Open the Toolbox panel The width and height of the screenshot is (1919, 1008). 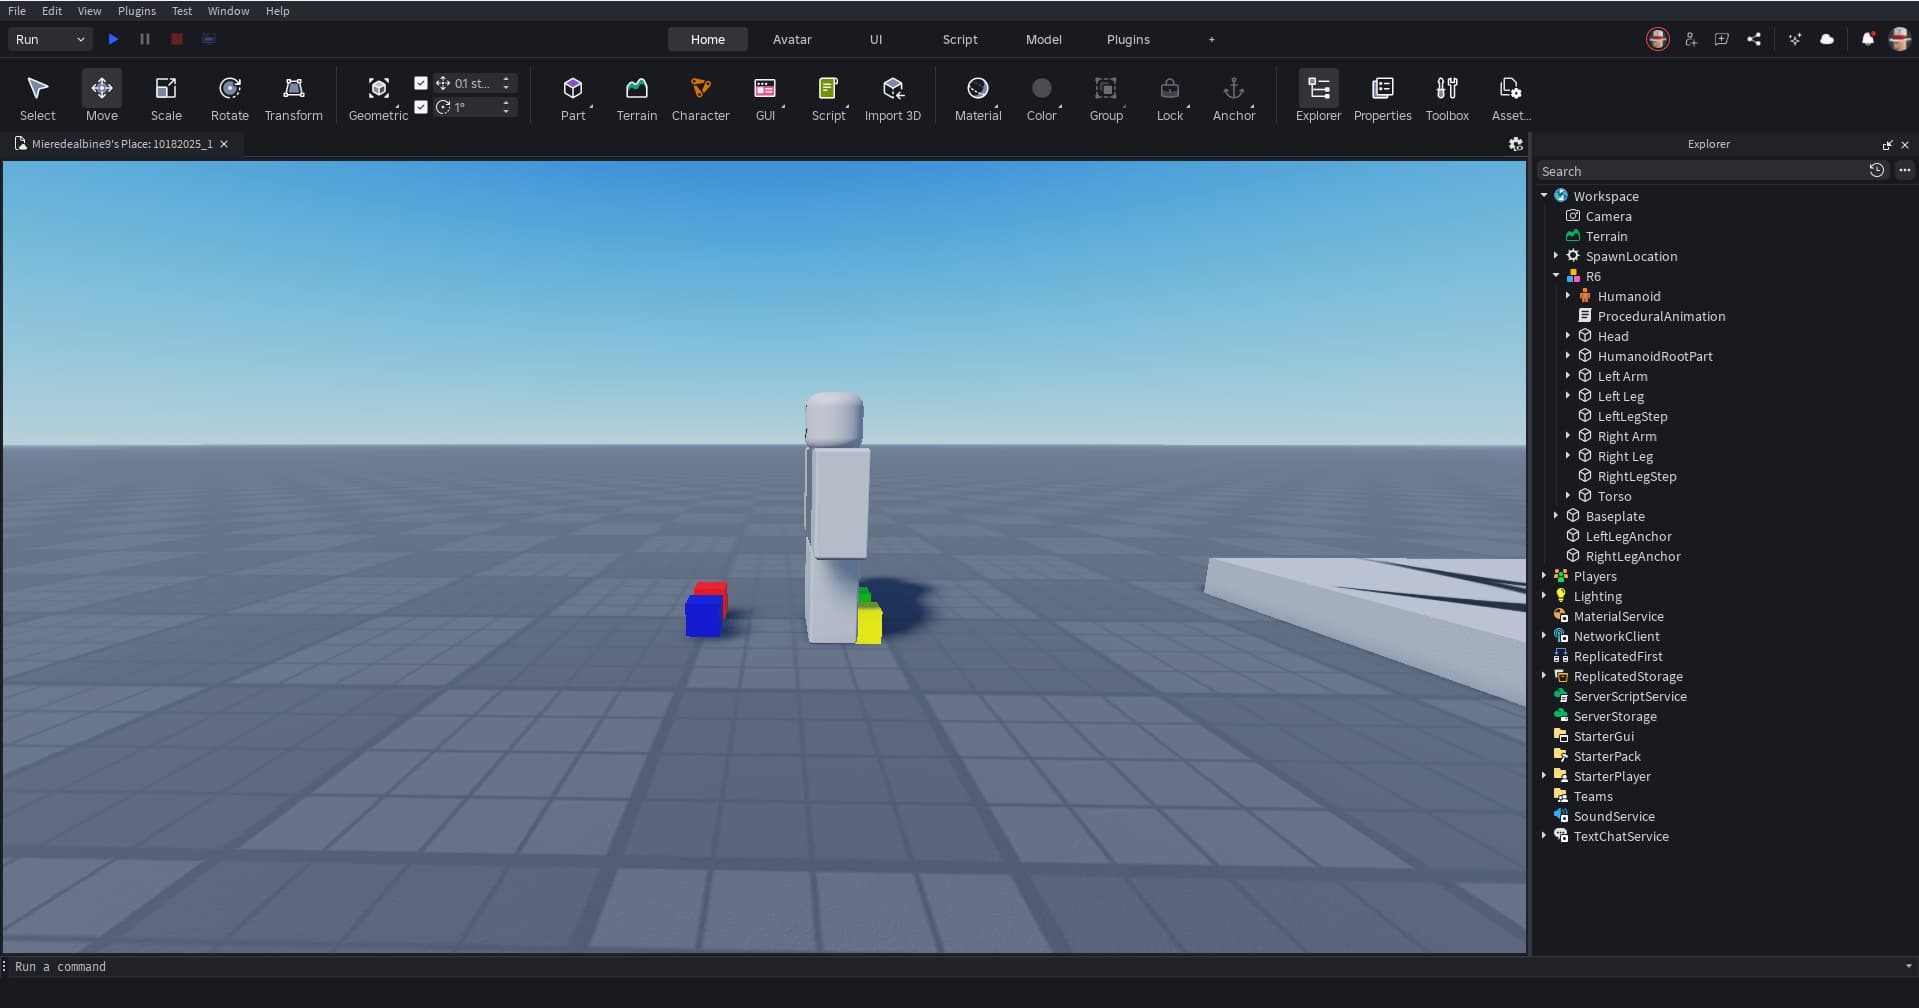pyautogui.click(x=1446, y=98)
